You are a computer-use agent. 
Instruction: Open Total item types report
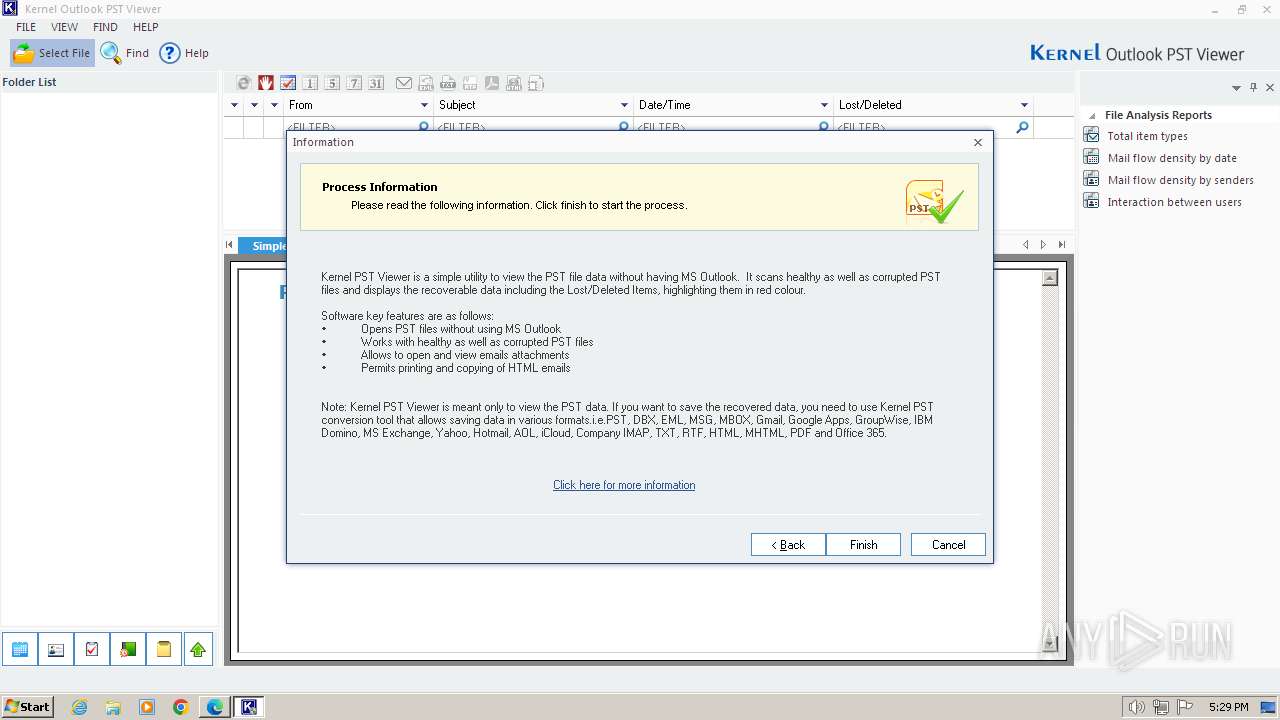coord(1147,136)
